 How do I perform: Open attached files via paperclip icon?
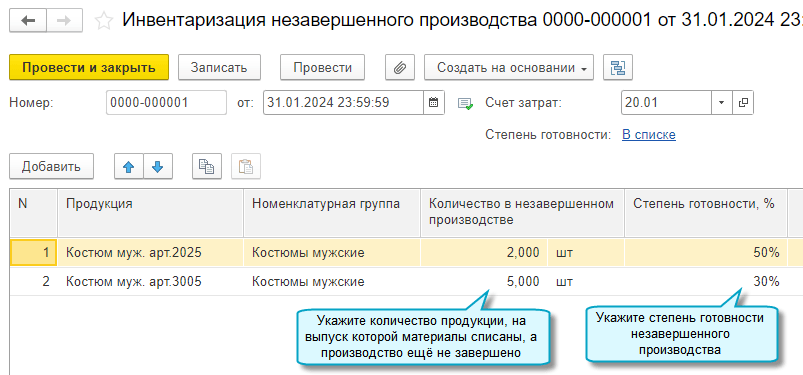pyautogui.click(x=399, y=67)
